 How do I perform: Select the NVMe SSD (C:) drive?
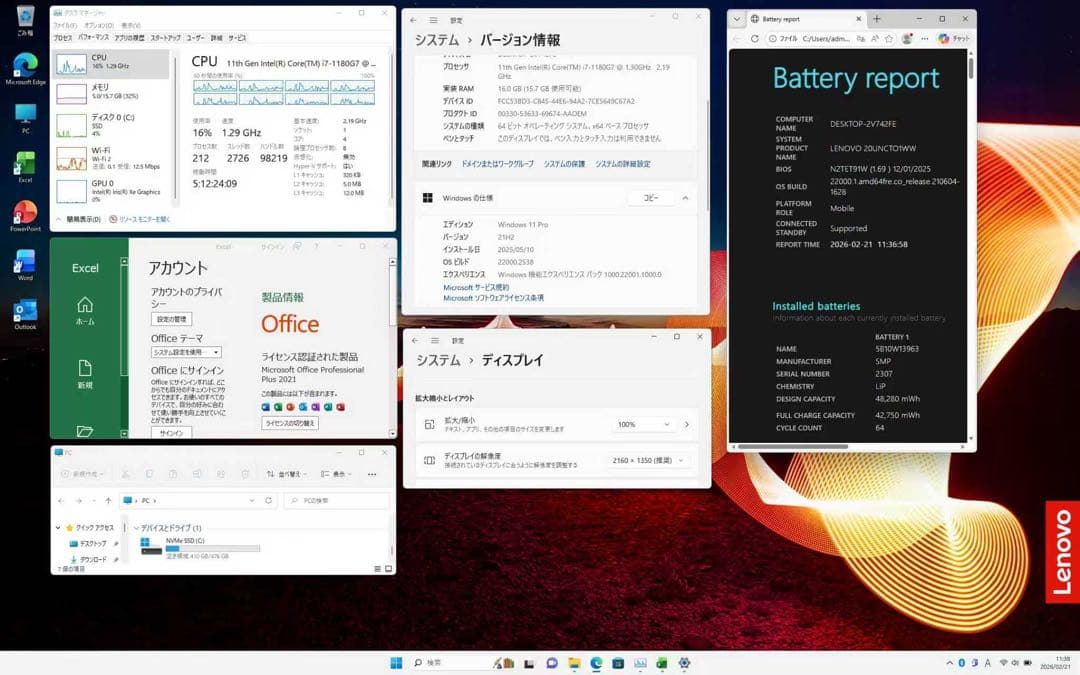pos(200,548)
